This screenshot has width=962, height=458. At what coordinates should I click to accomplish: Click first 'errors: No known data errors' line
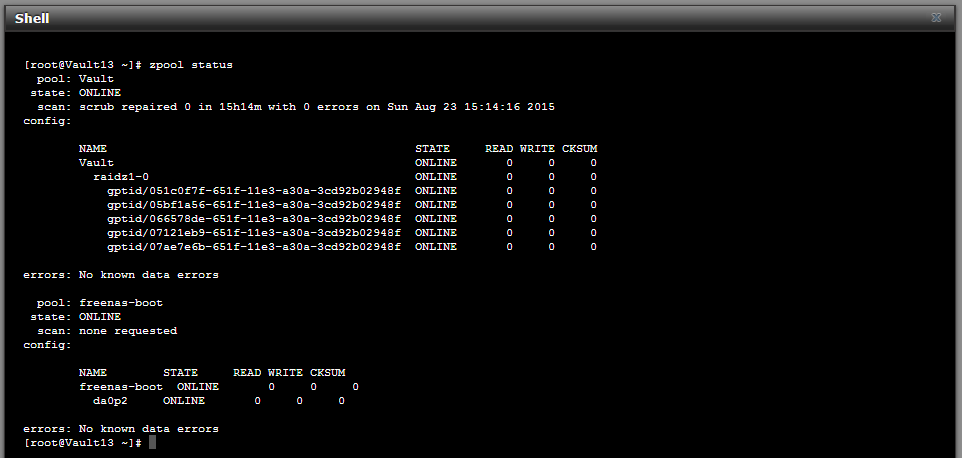[x=121, y=275]
